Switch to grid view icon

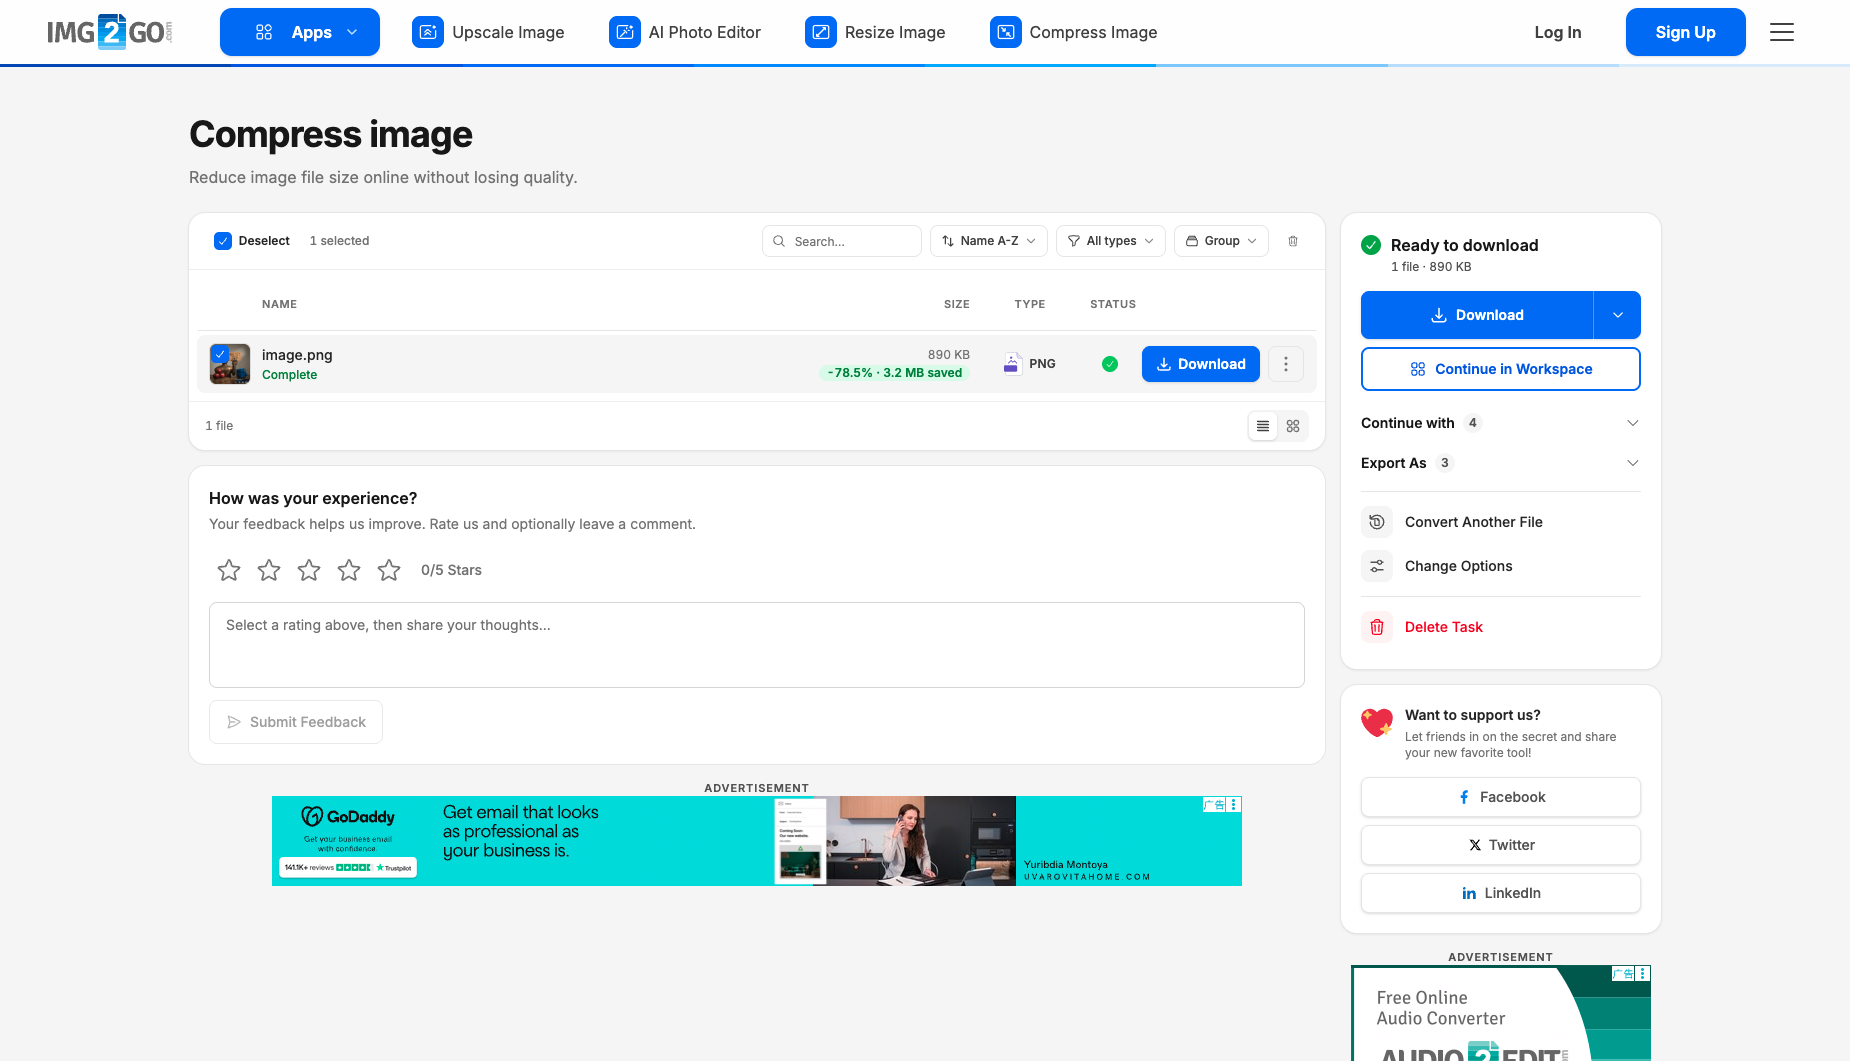pyautogui.click(x=1293, y=426)
